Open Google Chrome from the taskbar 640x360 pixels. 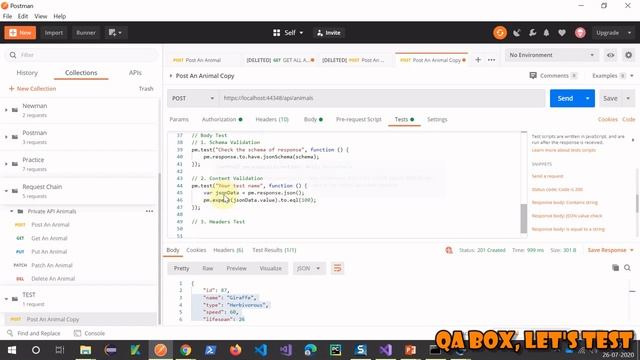186,350
